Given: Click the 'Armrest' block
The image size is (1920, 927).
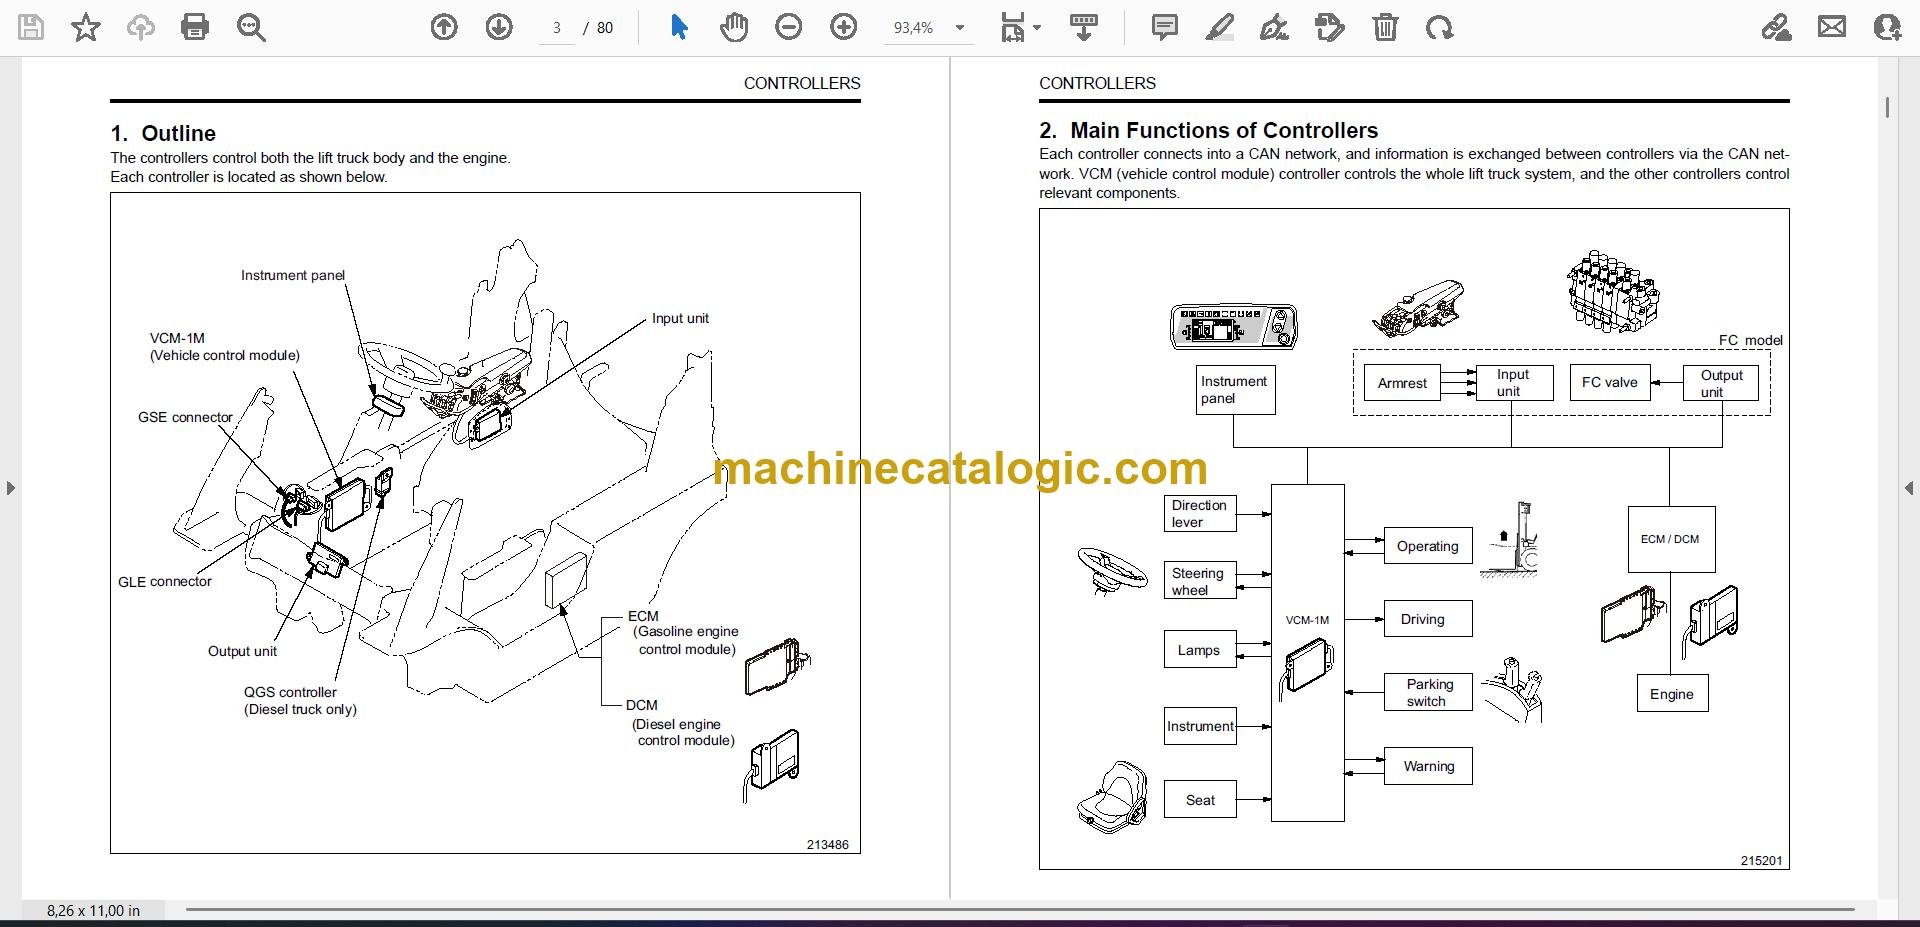Looking at the screenshot, I should (x=1402, y=383).
